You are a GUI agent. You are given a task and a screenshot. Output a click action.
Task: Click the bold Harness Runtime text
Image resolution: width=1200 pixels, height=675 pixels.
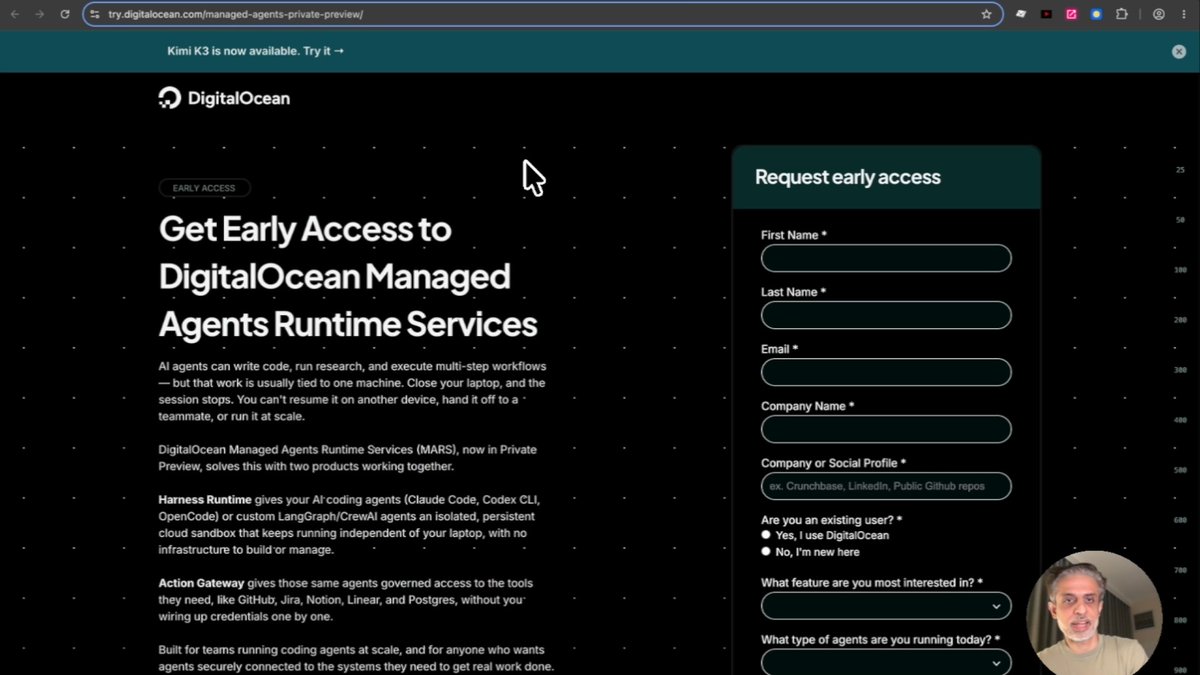coord(205,499)
